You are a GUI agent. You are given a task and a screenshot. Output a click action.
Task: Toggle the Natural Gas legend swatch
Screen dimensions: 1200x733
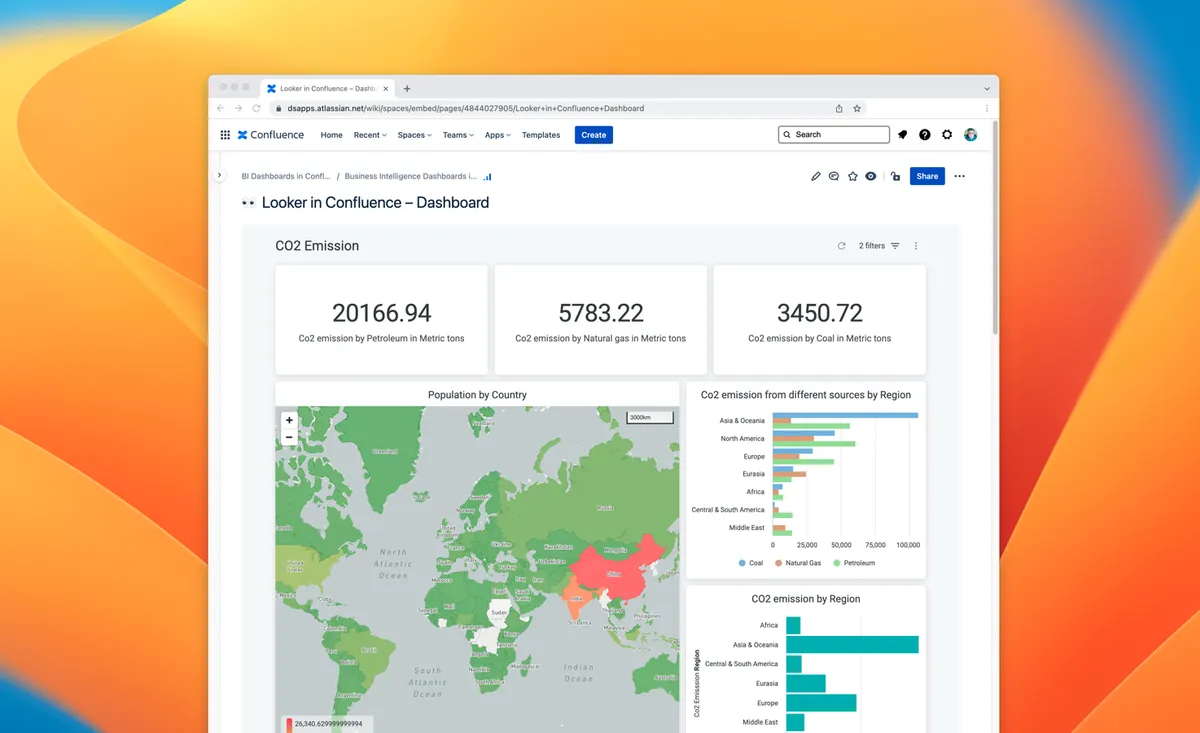point(778,563)
